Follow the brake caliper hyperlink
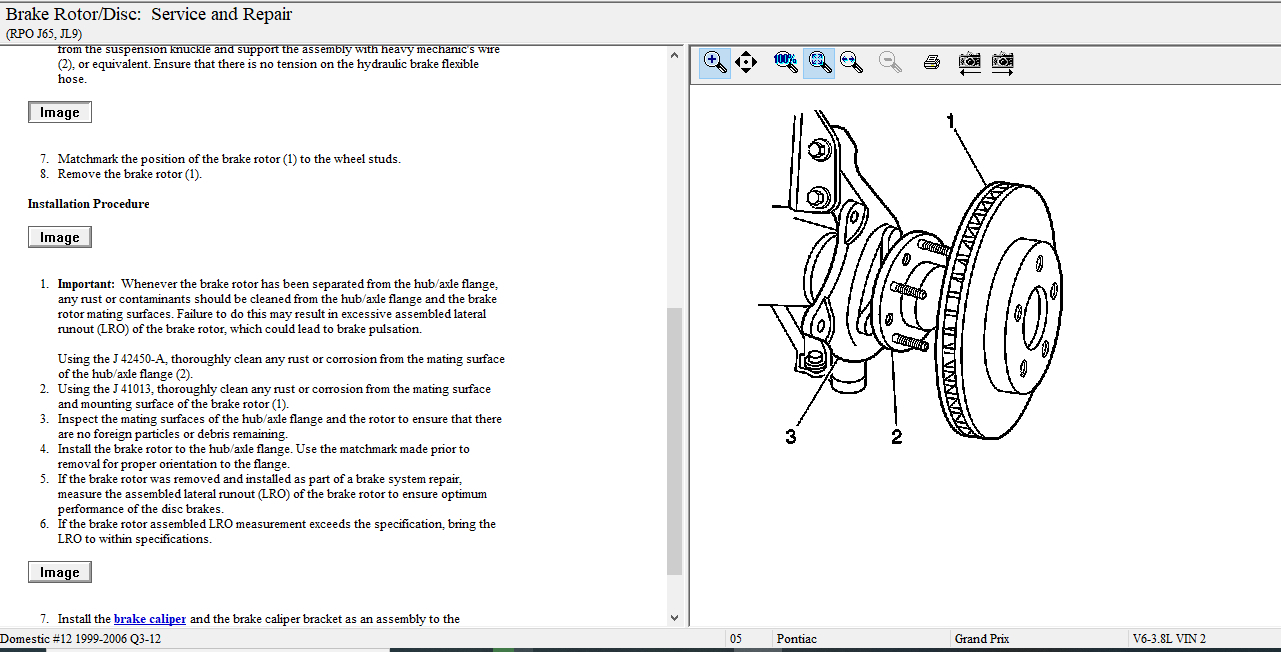Image resolution: width=1281 pixels, height=652 pixels. [150, 619]
